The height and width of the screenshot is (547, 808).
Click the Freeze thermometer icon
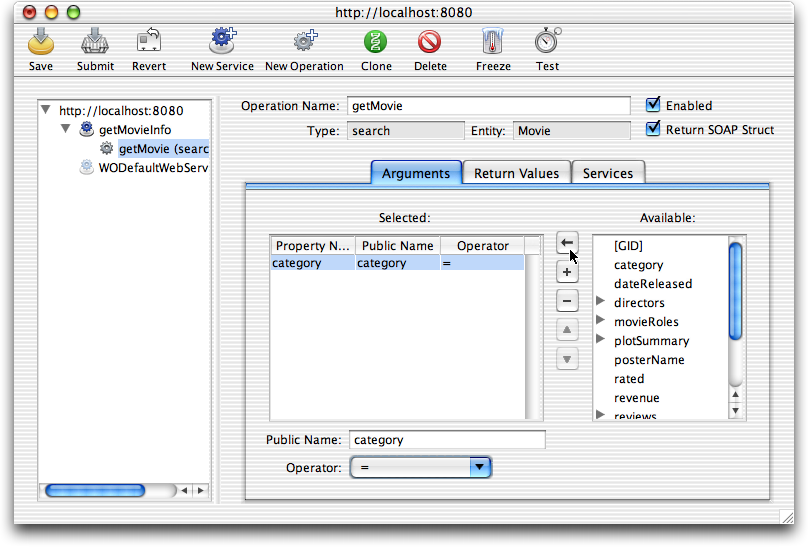click(493, 41)
